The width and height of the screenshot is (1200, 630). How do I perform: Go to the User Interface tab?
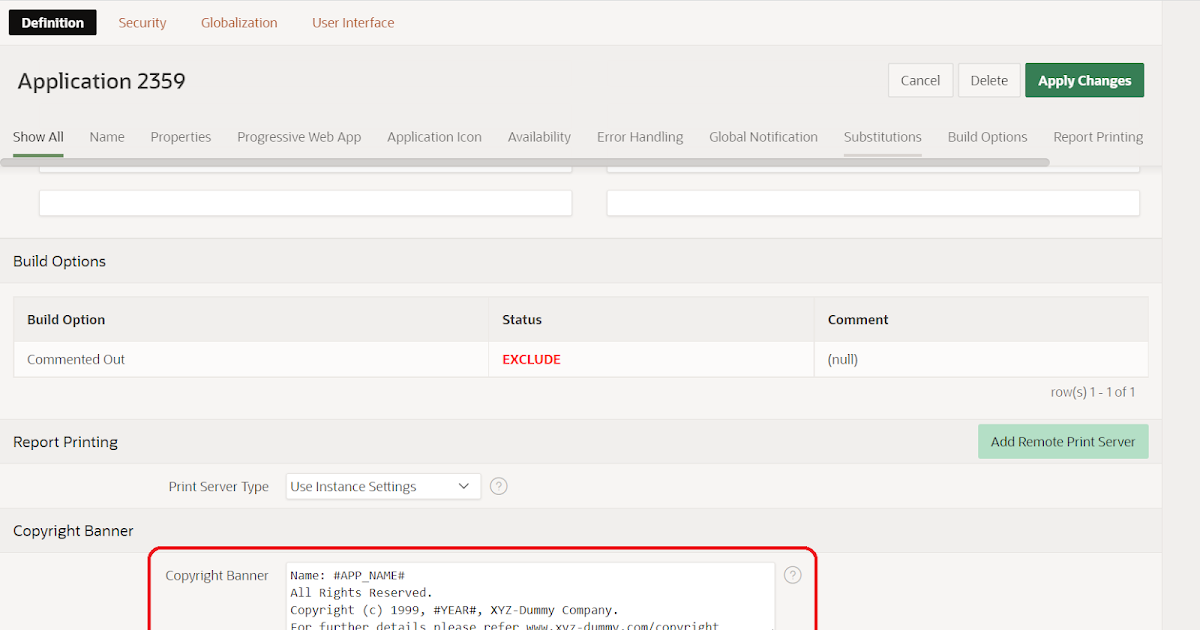tap(353, 22)
